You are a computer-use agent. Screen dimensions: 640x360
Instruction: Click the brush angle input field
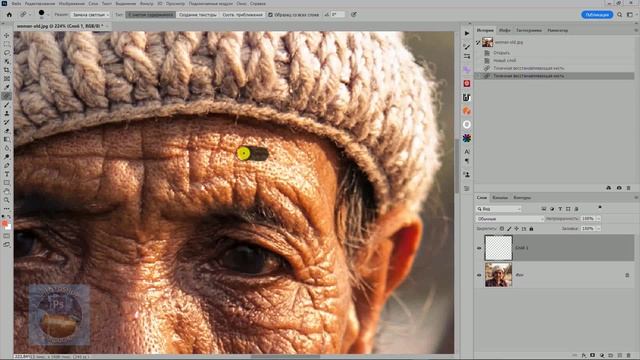coord(337,15)
